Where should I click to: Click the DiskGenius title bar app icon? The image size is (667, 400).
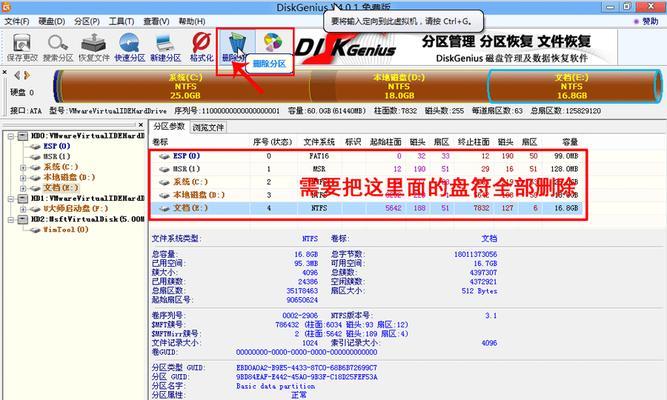coord(6,7)
